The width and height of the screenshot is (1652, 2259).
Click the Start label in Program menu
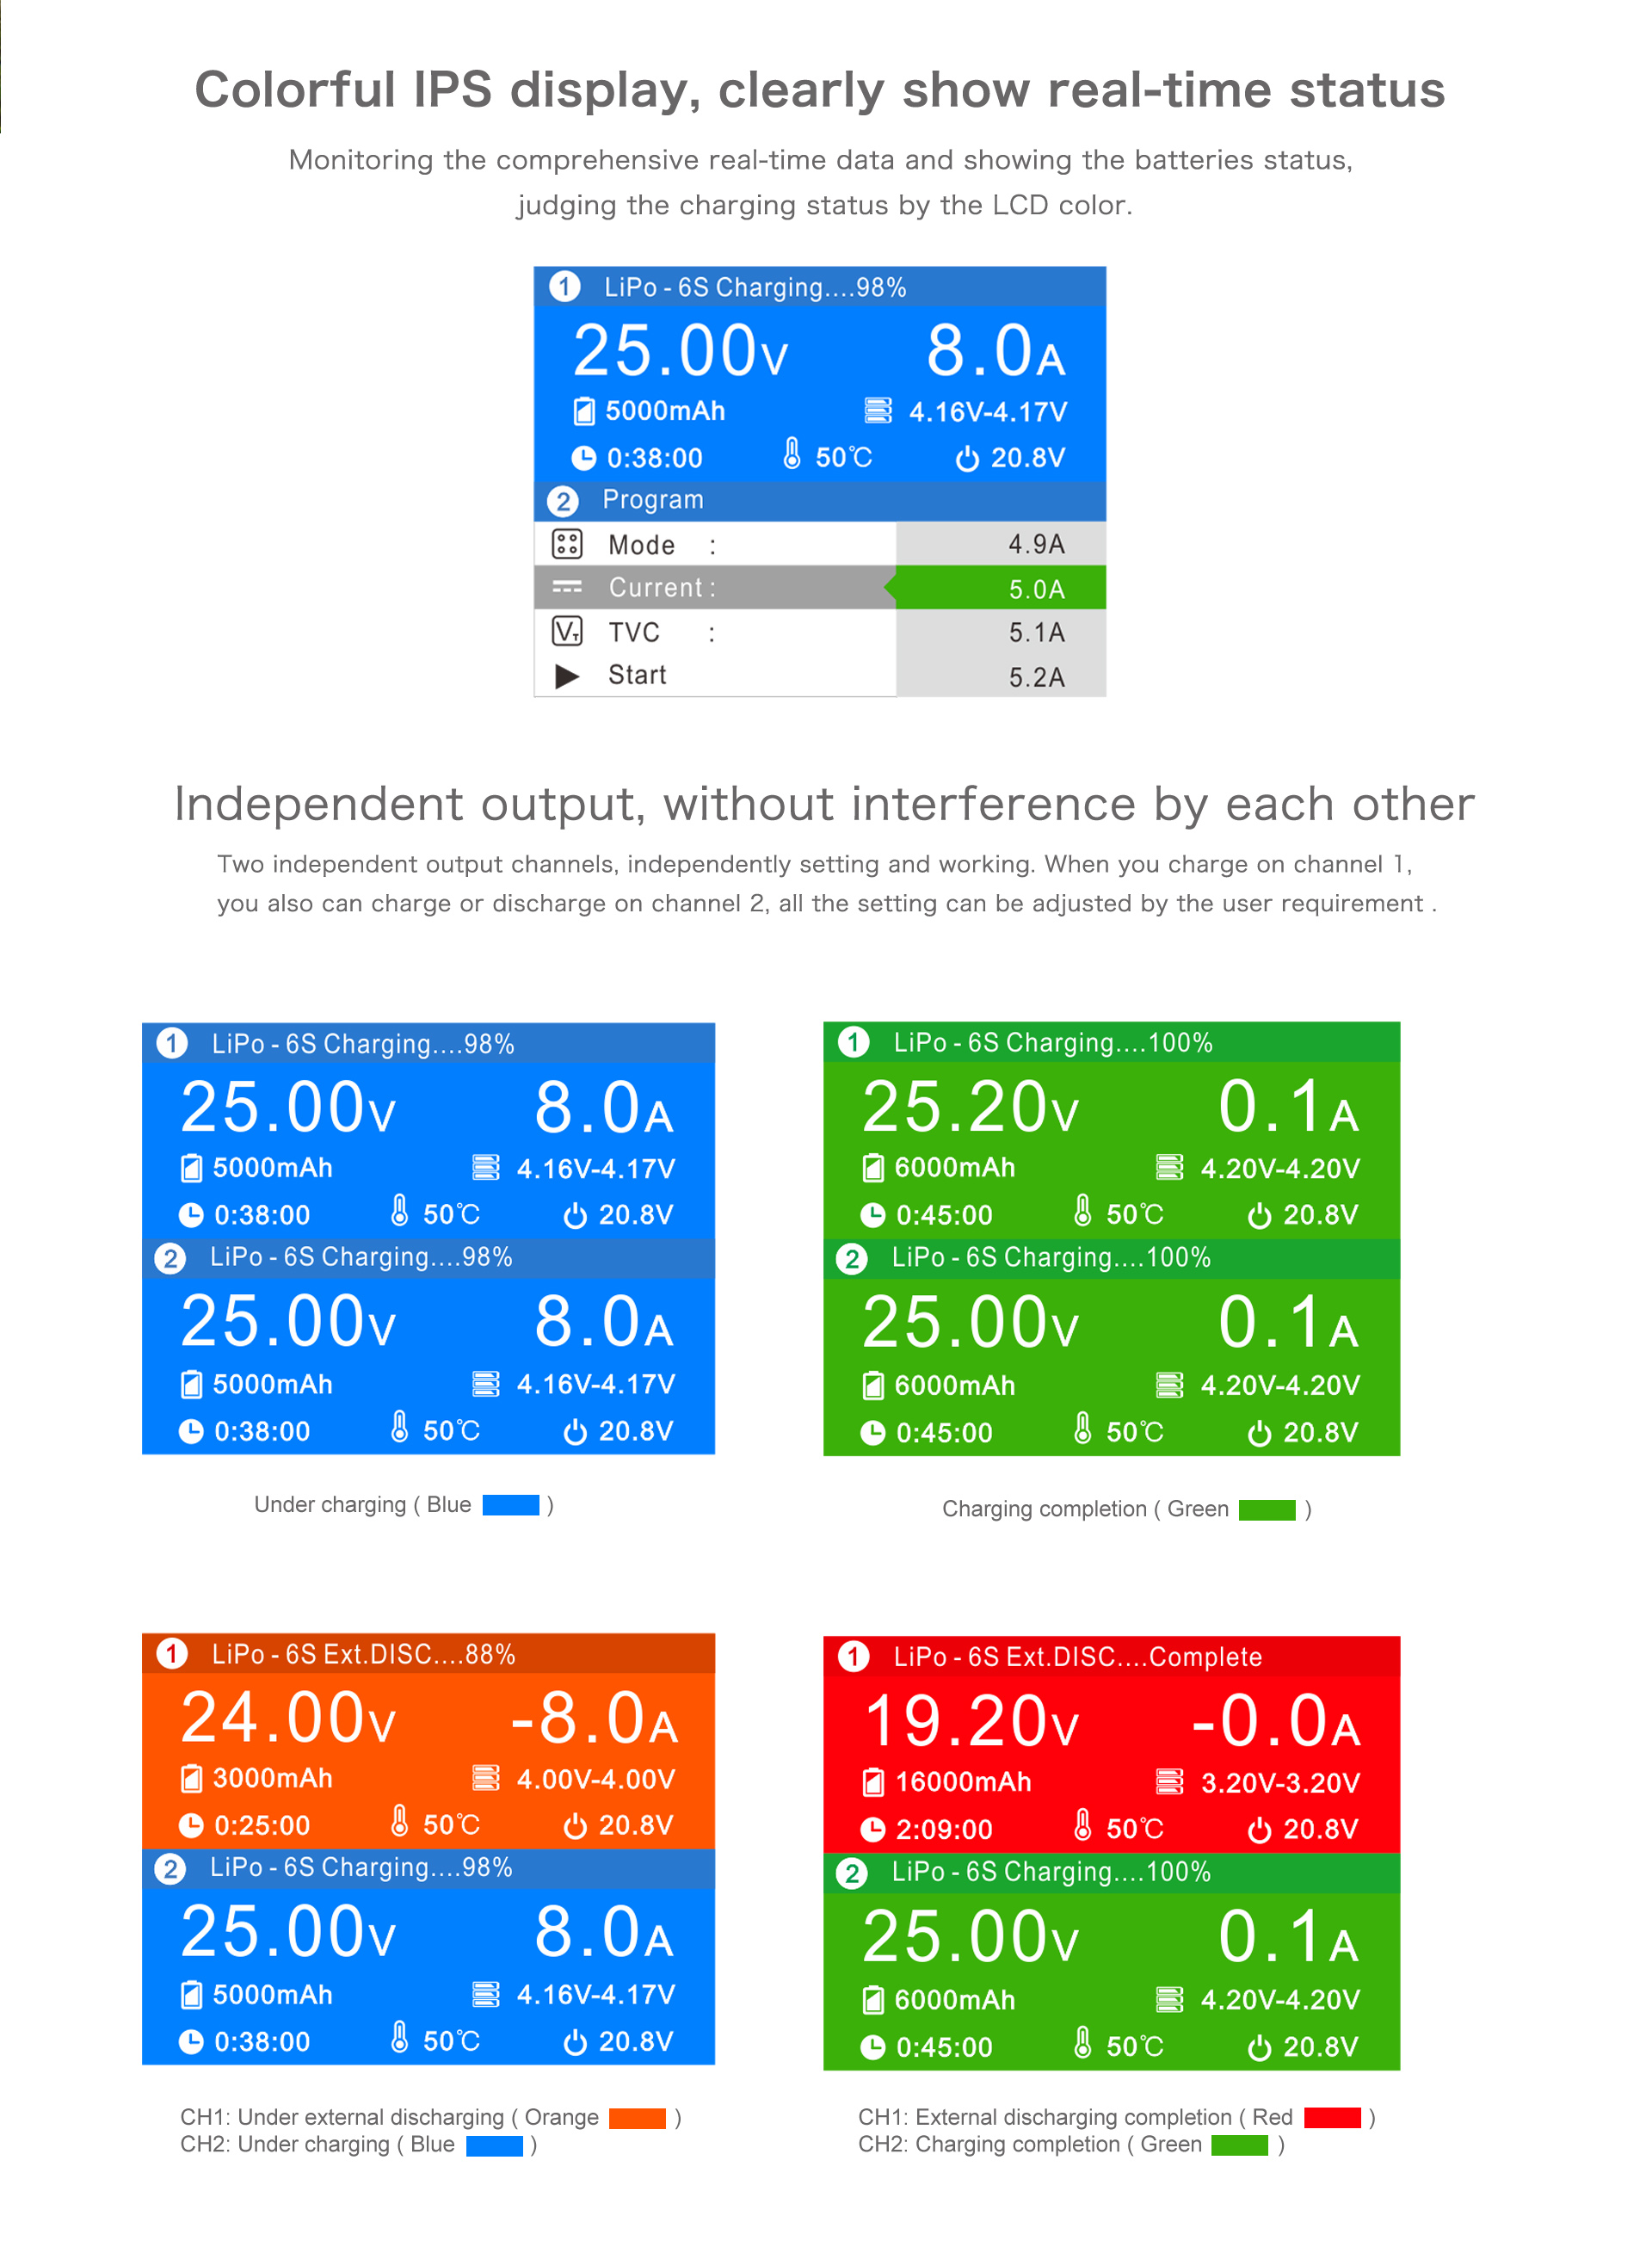click(637, 675)
